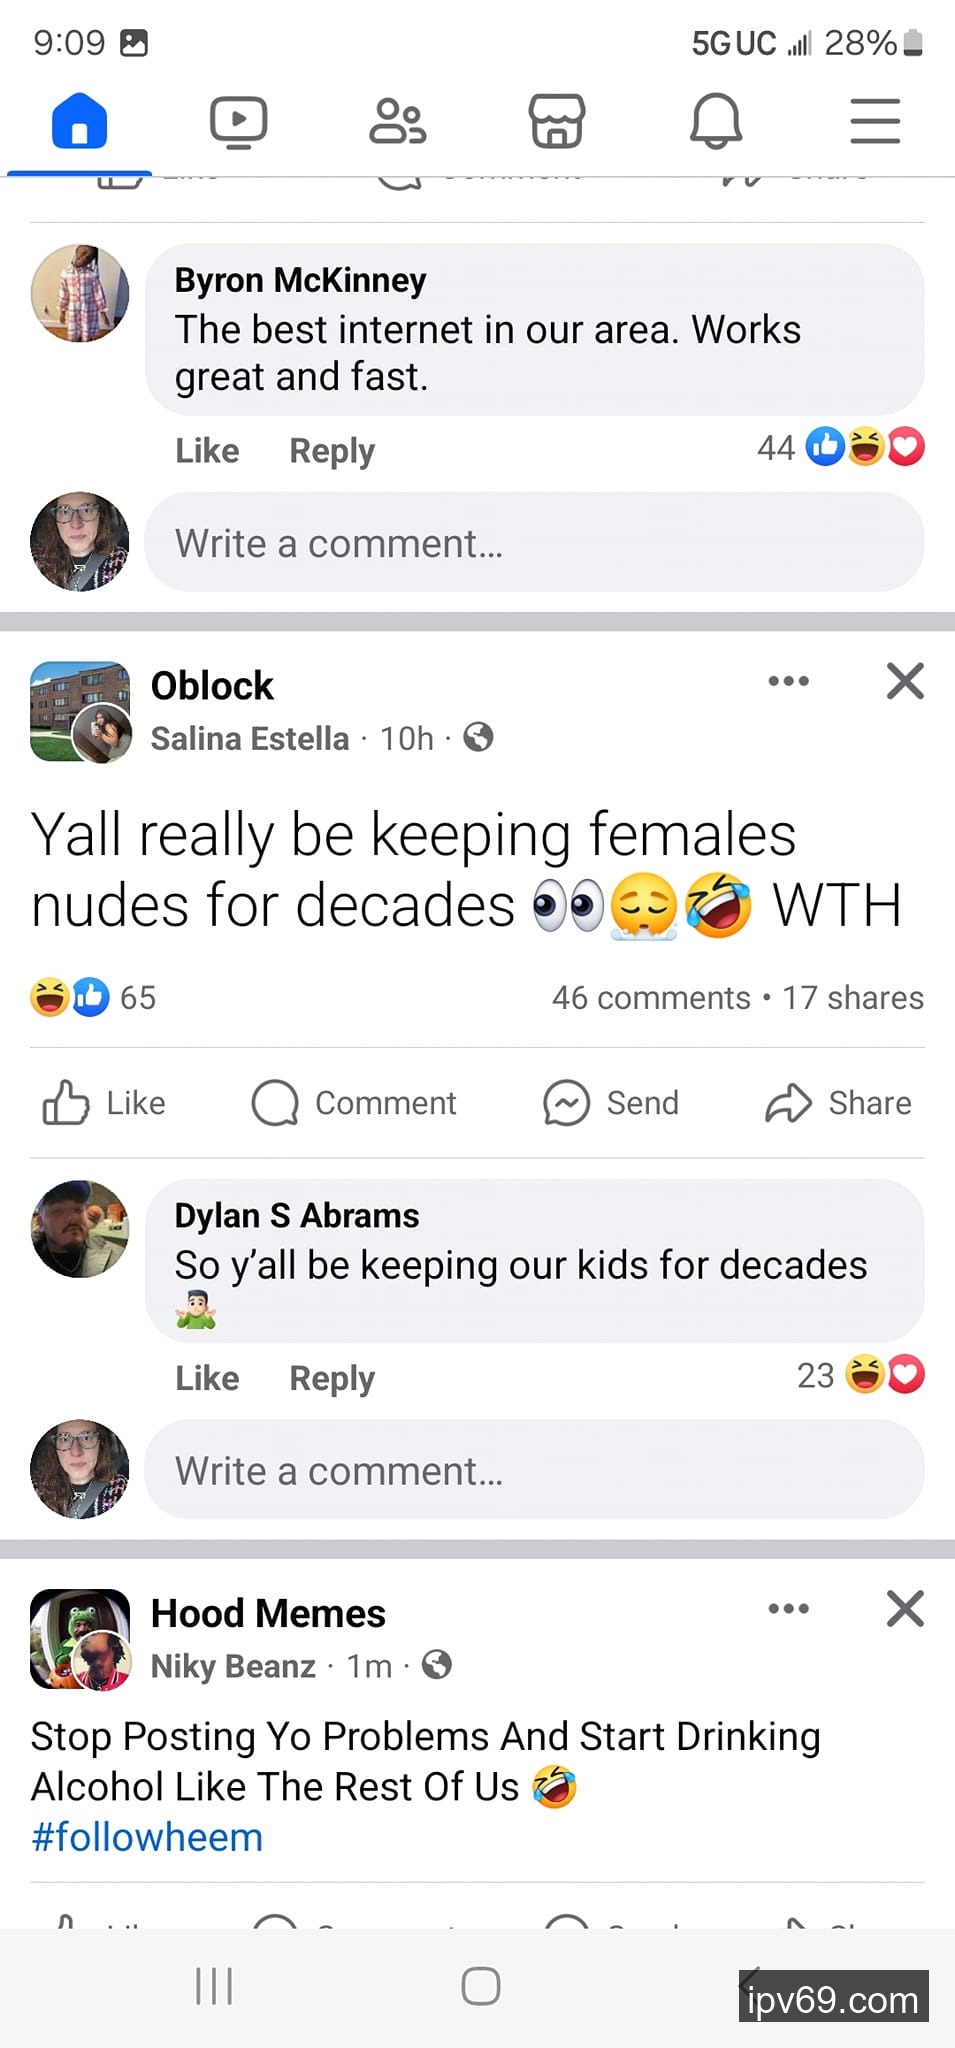
Task: Like the Oblock post
Action: [x=105, y=1103]
